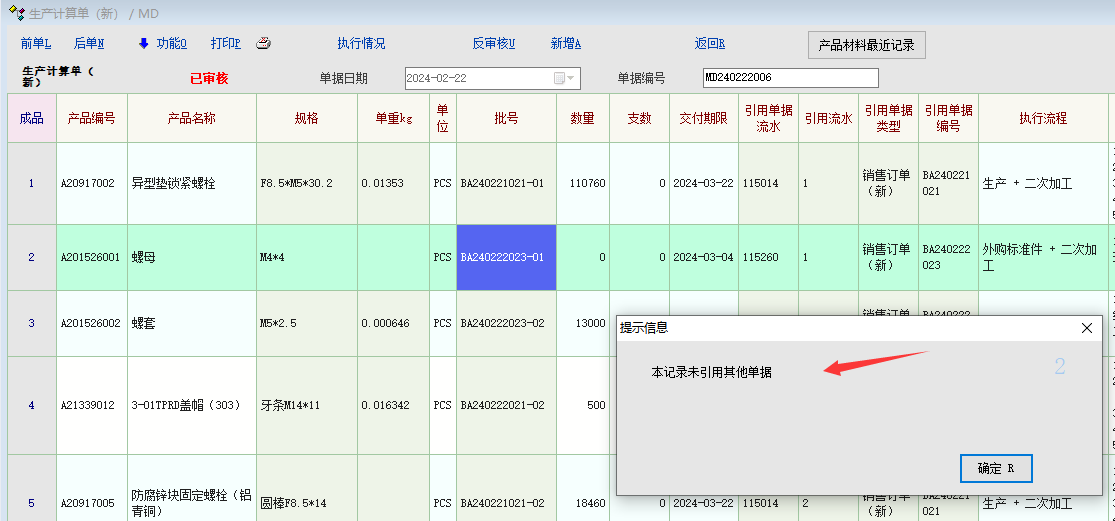Click 打印 to print the document
Image resolution: width=1115 pixels, height=521 pixels.
click(x=225, y=44)
